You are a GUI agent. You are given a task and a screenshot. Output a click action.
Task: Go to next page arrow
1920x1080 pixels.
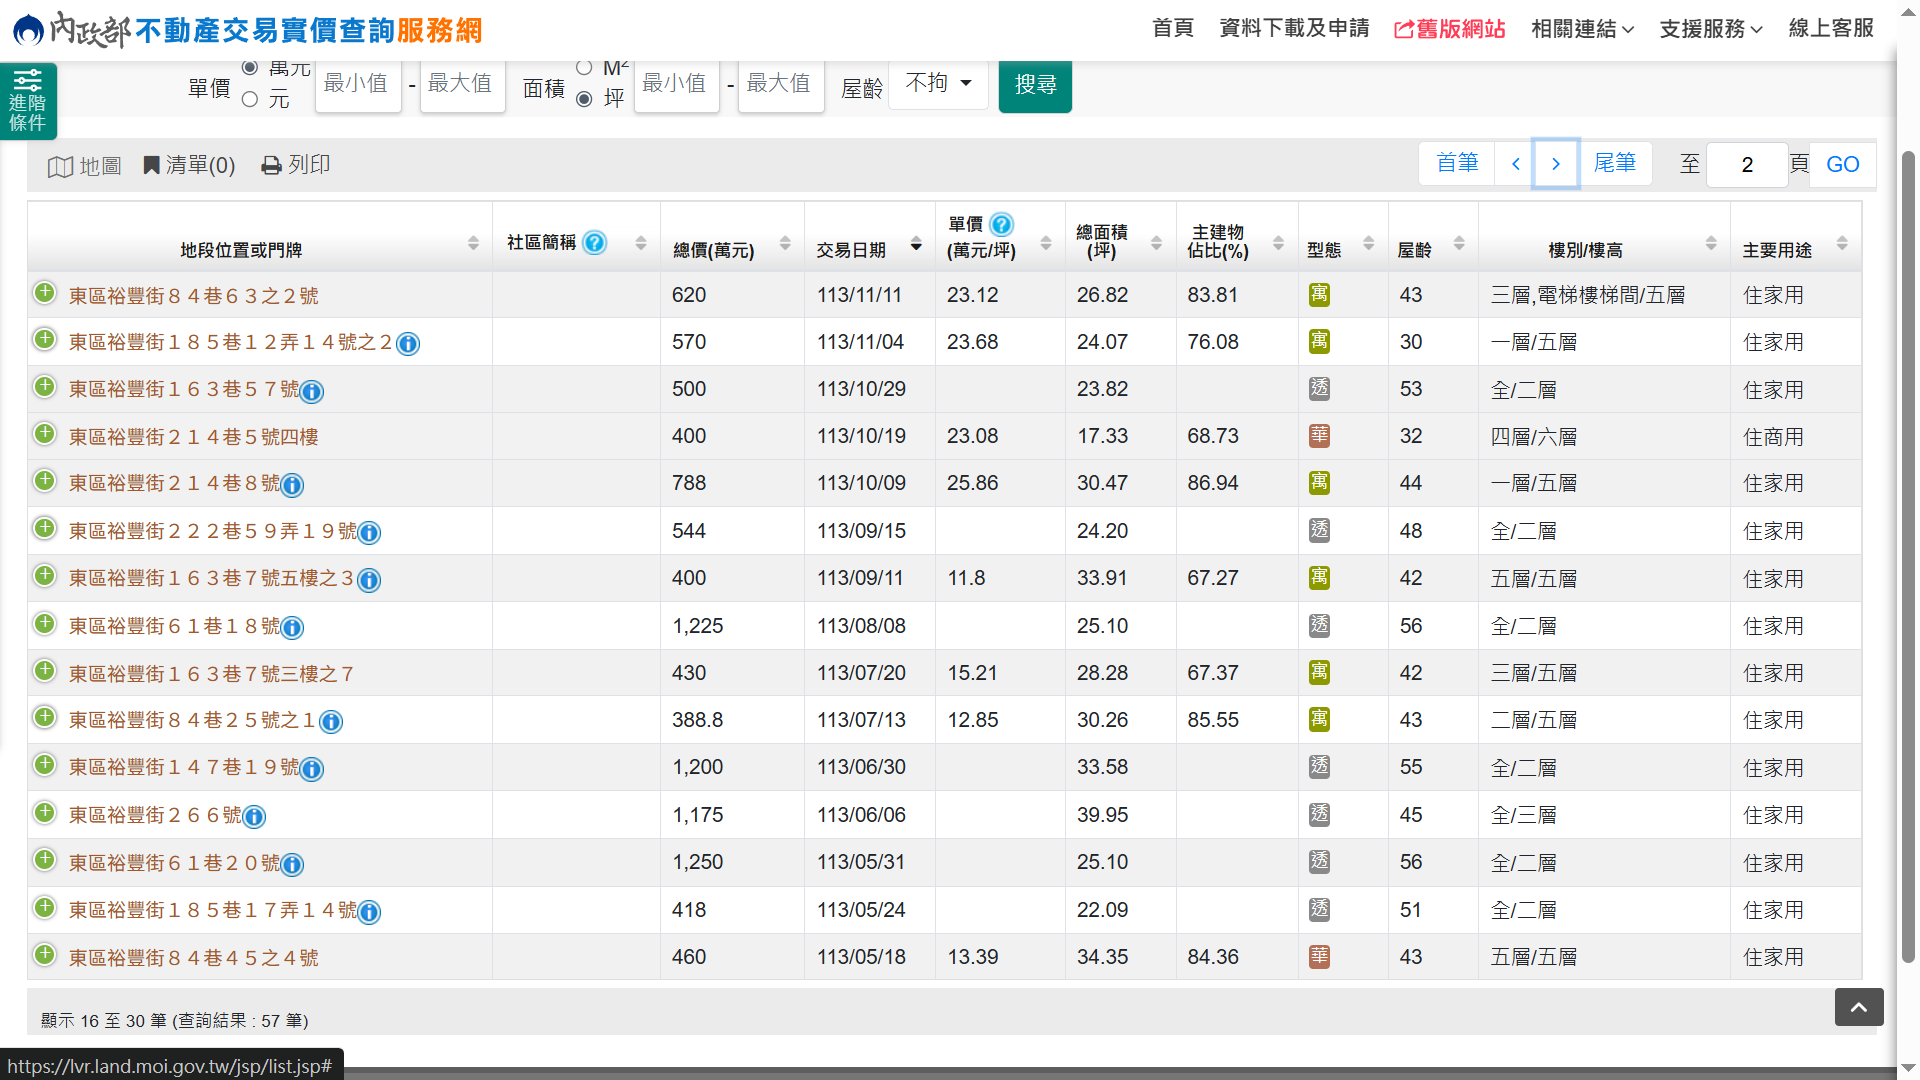pos(1555,163)
